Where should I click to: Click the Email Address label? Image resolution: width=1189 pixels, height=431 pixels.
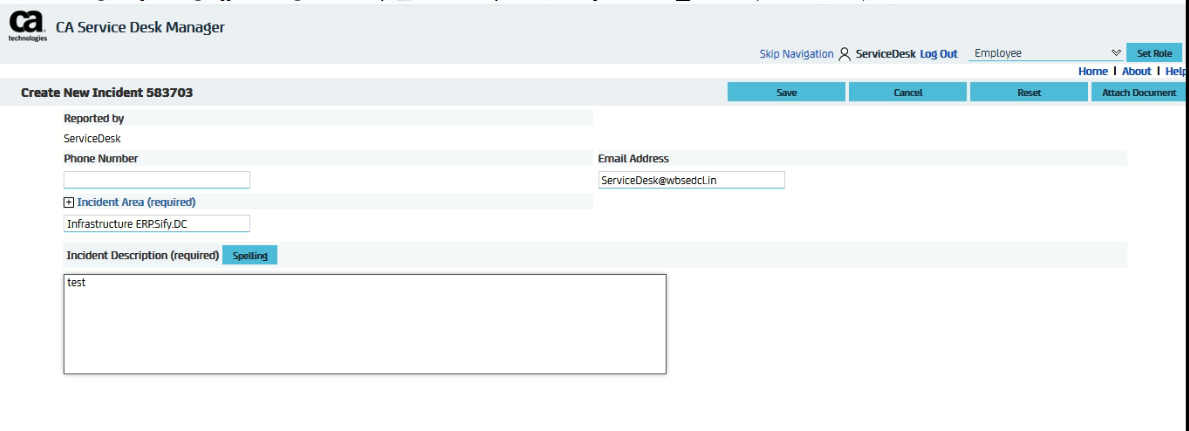634,159
